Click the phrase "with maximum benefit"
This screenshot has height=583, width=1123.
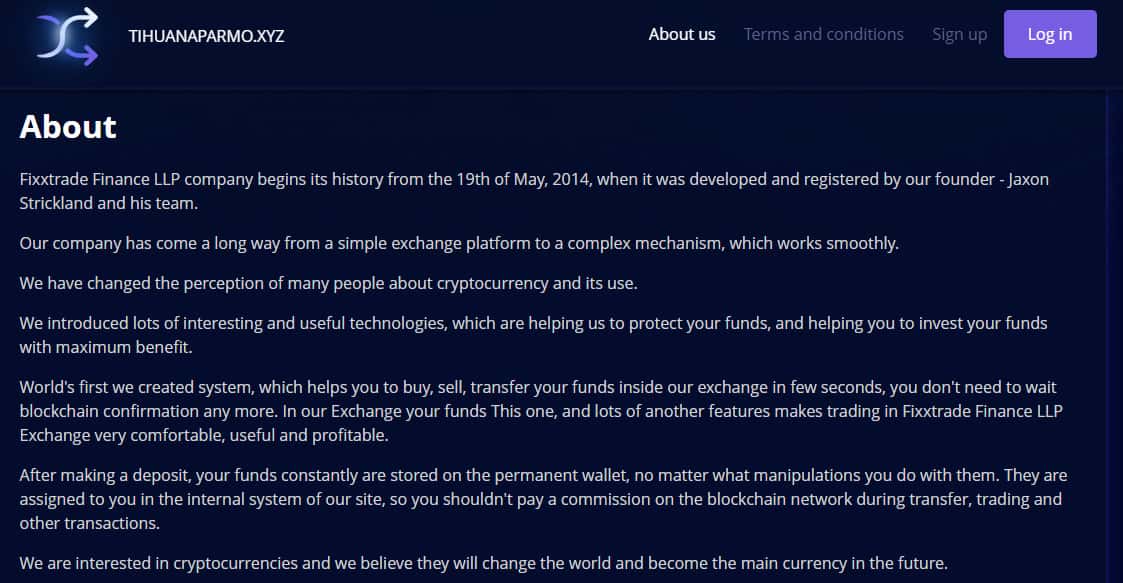click(x=105, y=347)
